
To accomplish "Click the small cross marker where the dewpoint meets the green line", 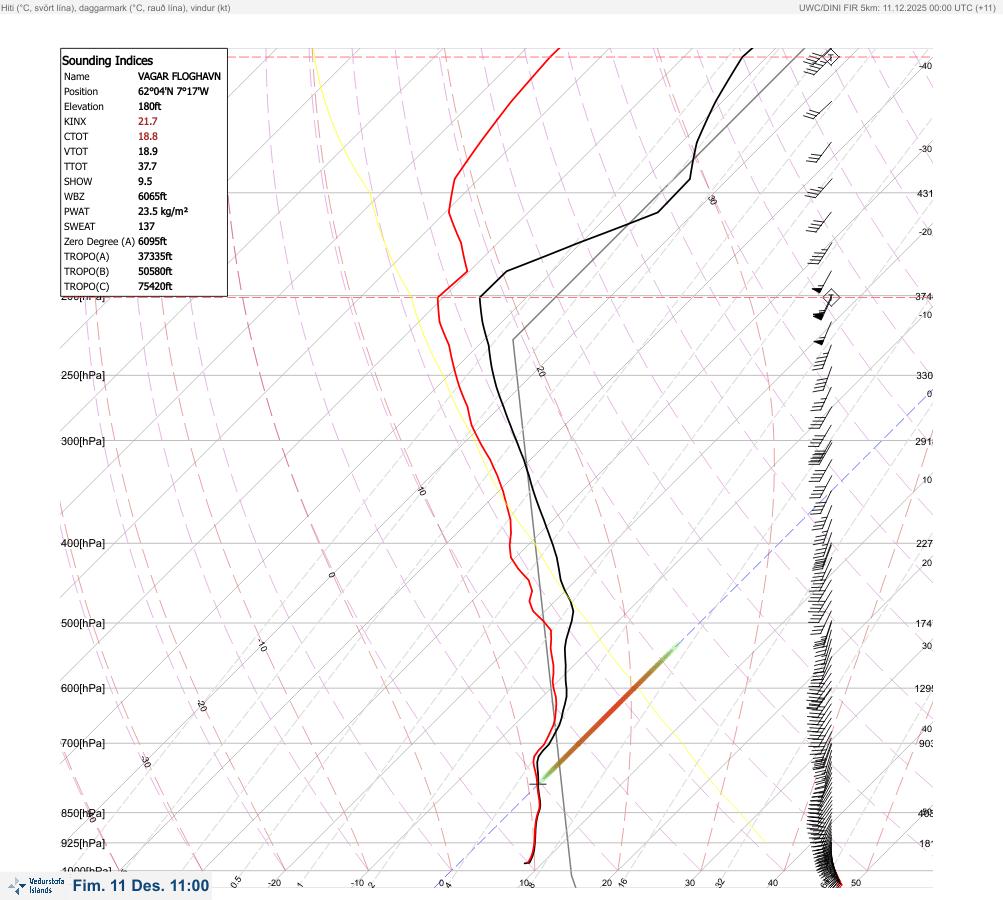I will click(538, 784).
